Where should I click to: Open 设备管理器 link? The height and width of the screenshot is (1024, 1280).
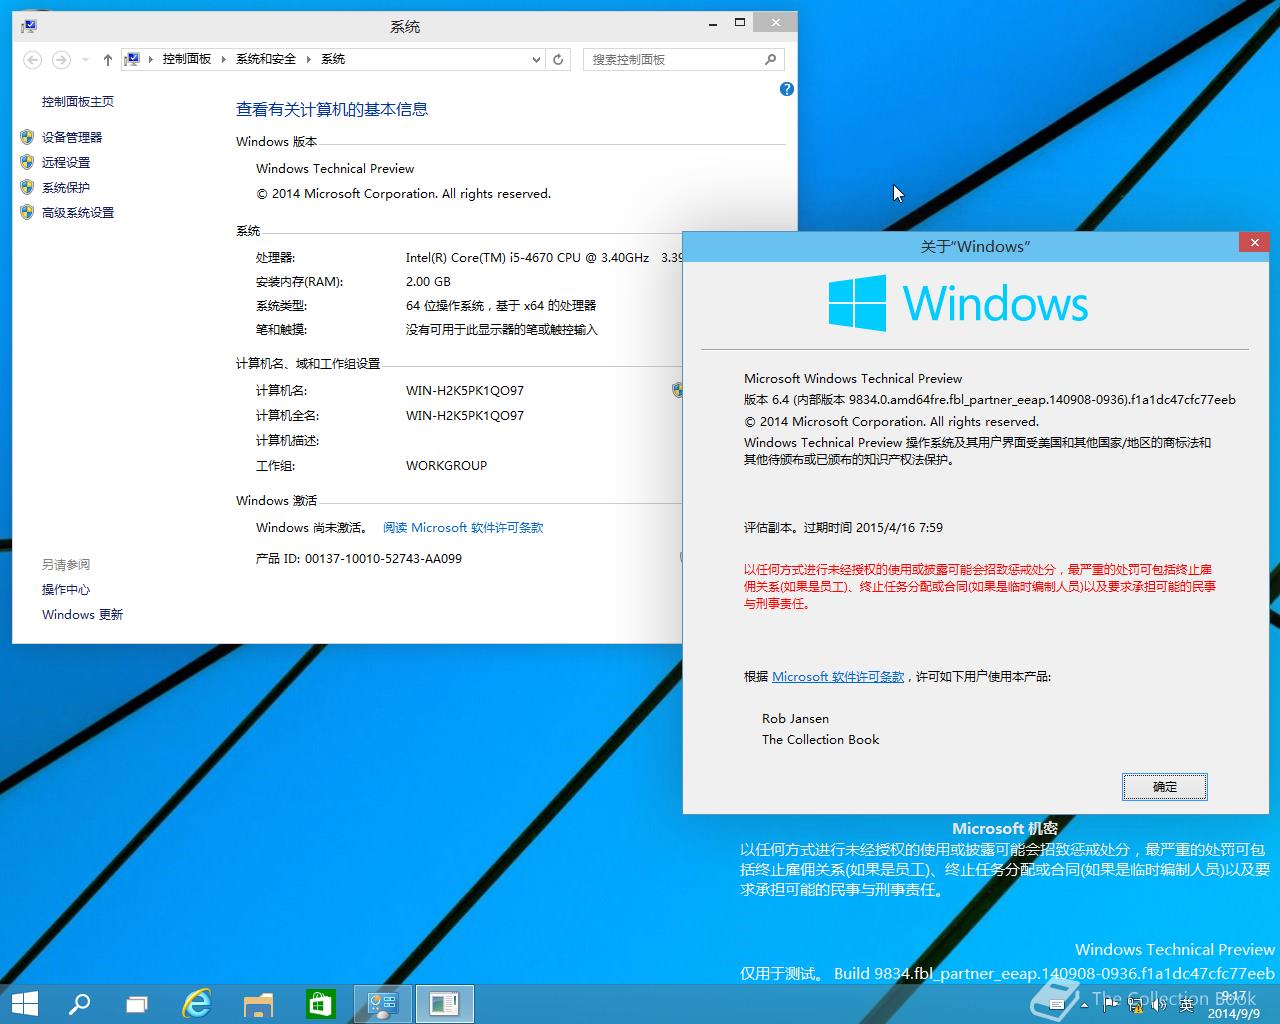72,137
